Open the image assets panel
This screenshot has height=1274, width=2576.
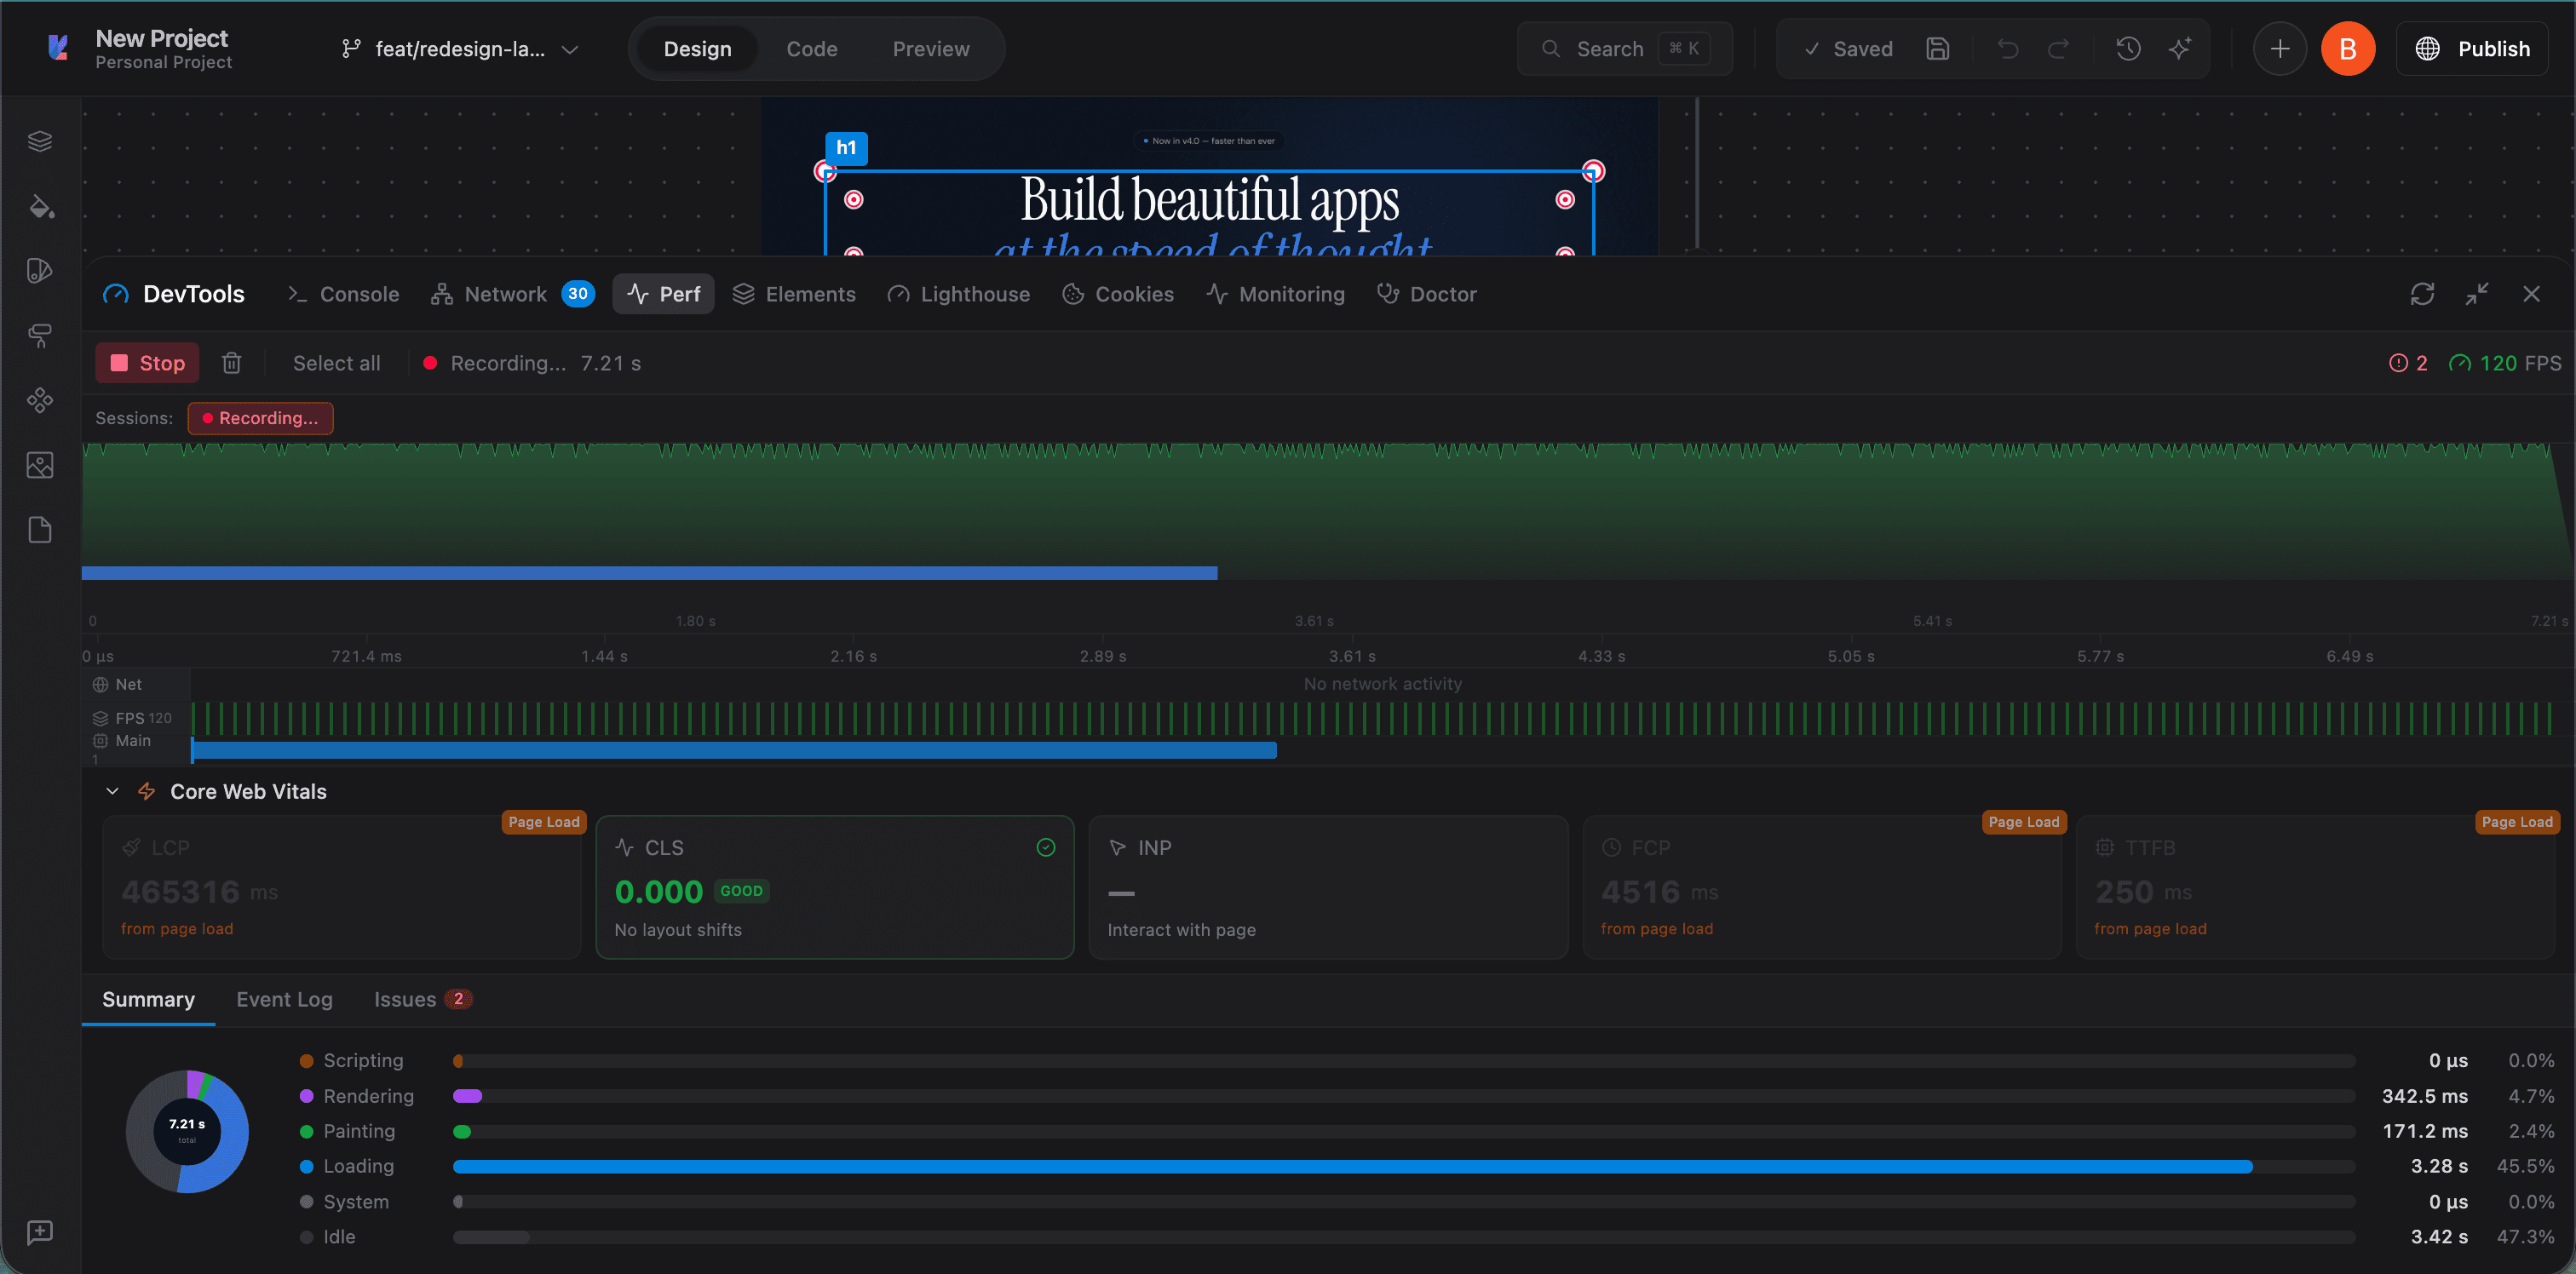(x=40, y=464)
